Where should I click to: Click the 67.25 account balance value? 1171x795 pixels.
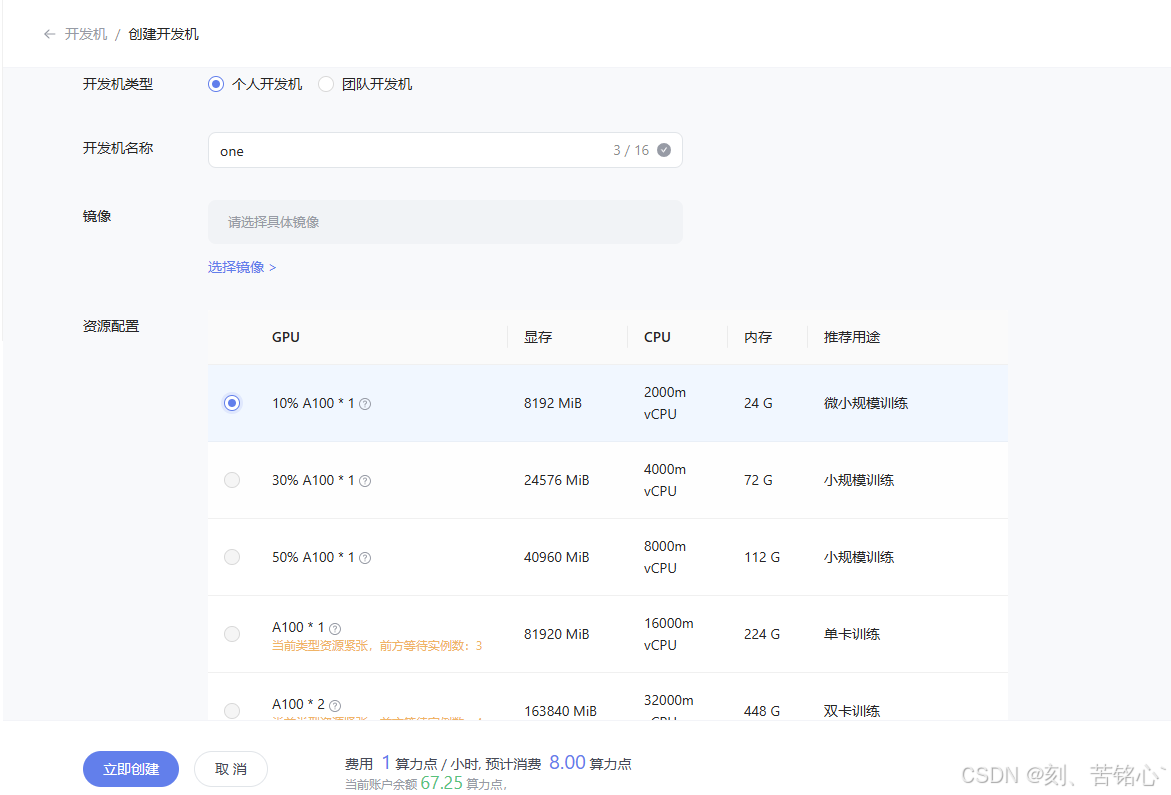coord(441,783)
